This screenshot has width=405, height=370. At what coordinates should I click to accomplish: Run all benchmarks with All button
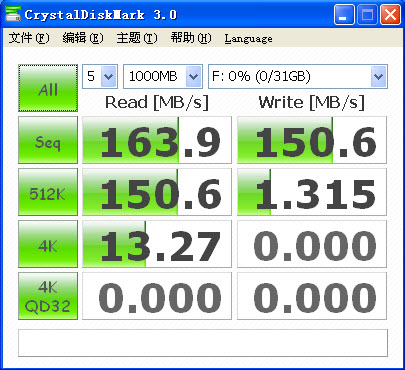(x=48, y=88)
